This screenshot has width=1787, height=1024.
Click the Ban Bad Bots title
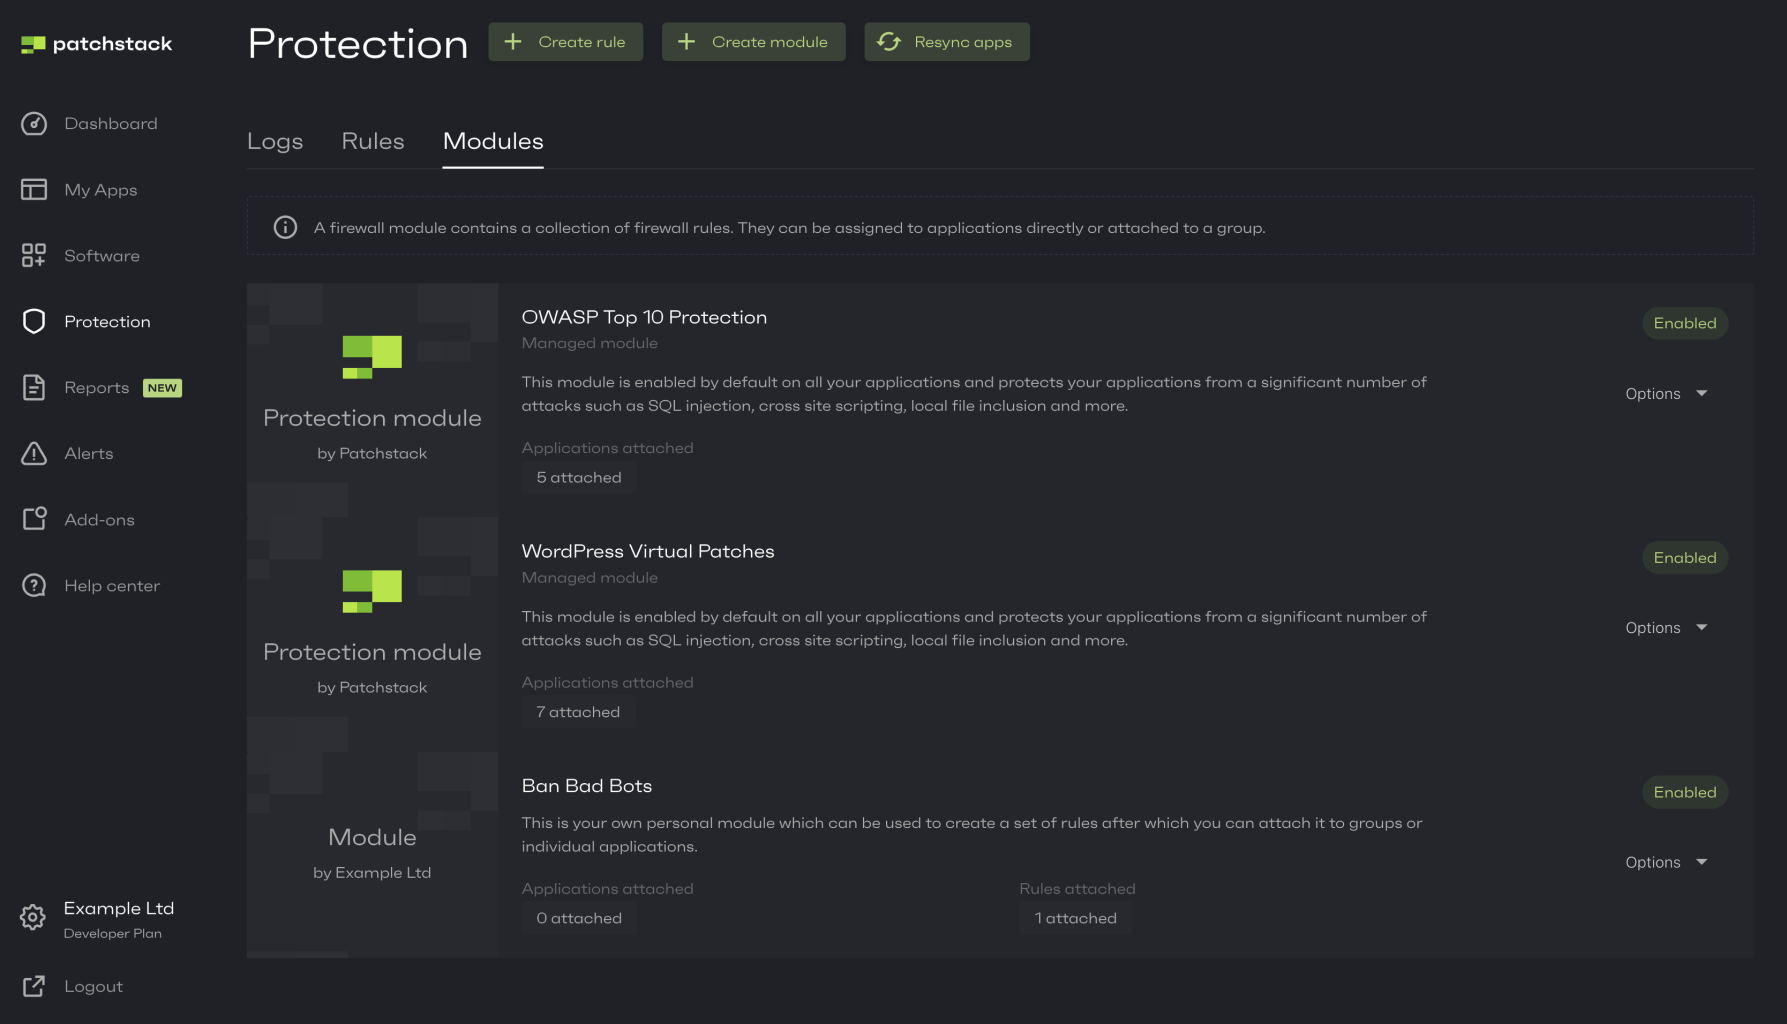(x=587, y=787)
